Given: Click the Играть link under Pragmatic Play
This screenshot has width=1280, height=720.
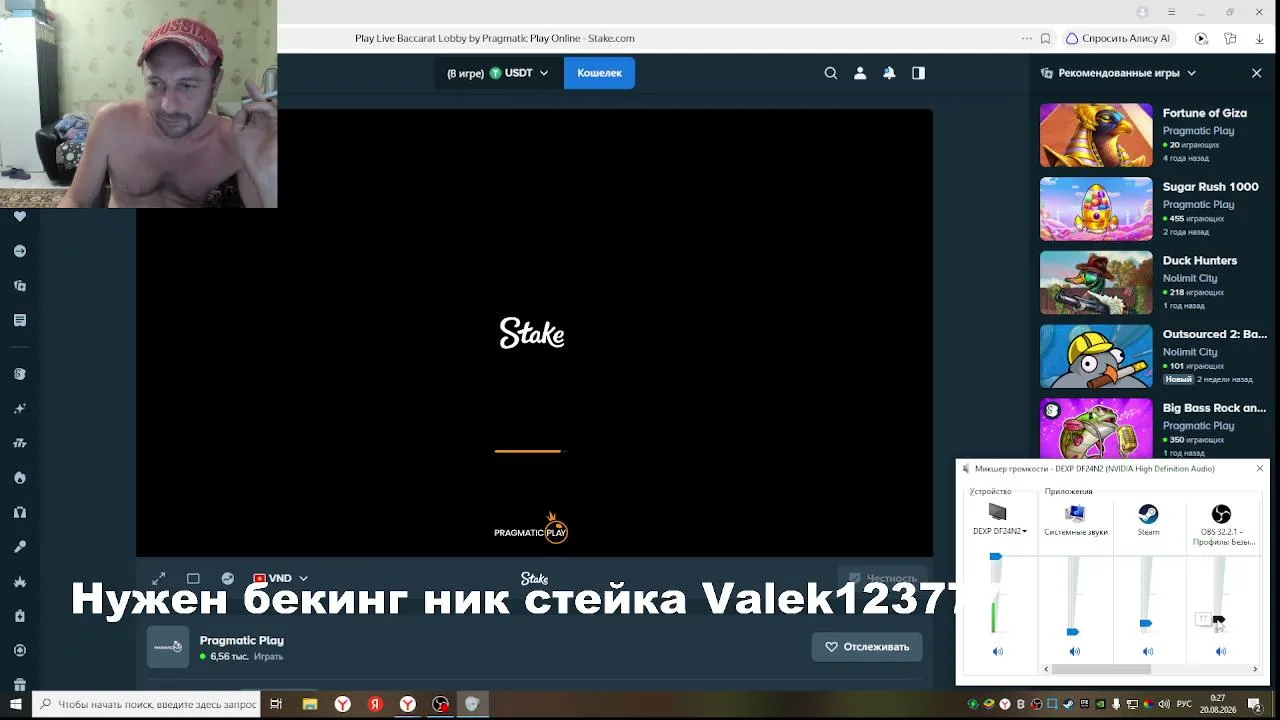Looking at the screenshot, I should coord(268,657).
